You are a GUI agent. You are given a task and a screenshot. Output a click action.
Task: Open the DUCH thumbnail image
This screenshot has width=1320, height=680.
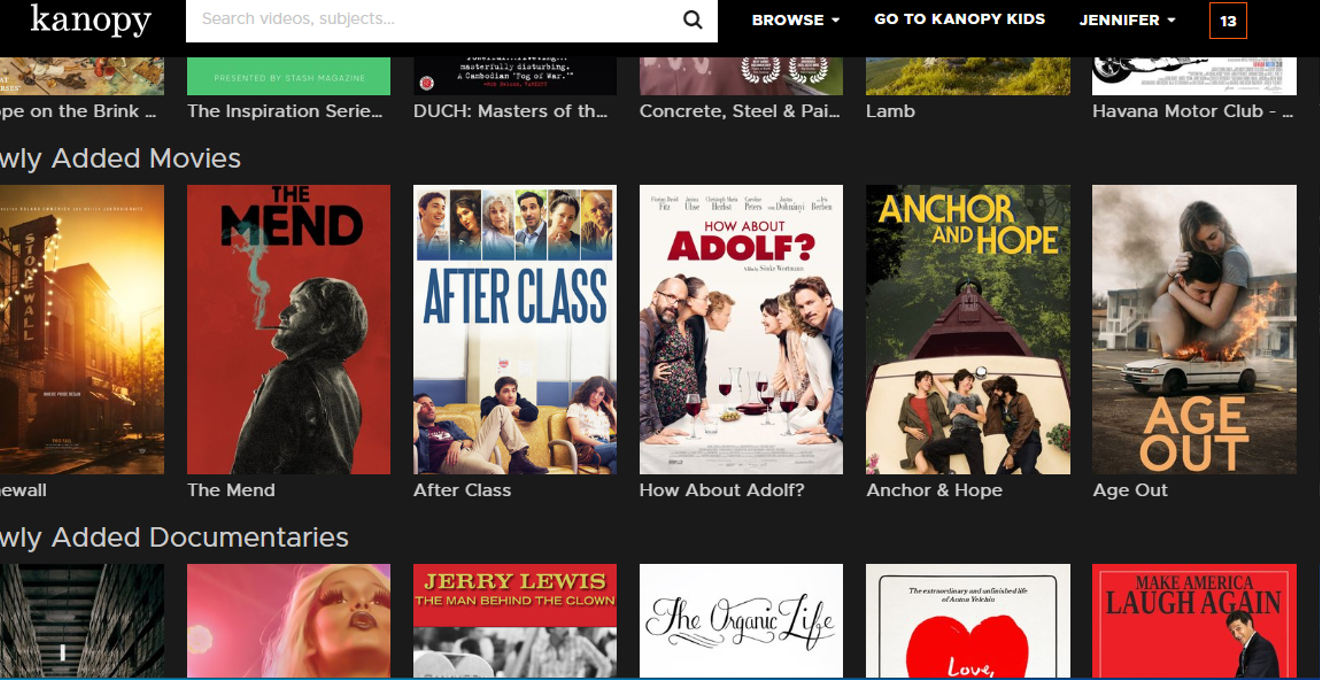click(x=515, y=76)
